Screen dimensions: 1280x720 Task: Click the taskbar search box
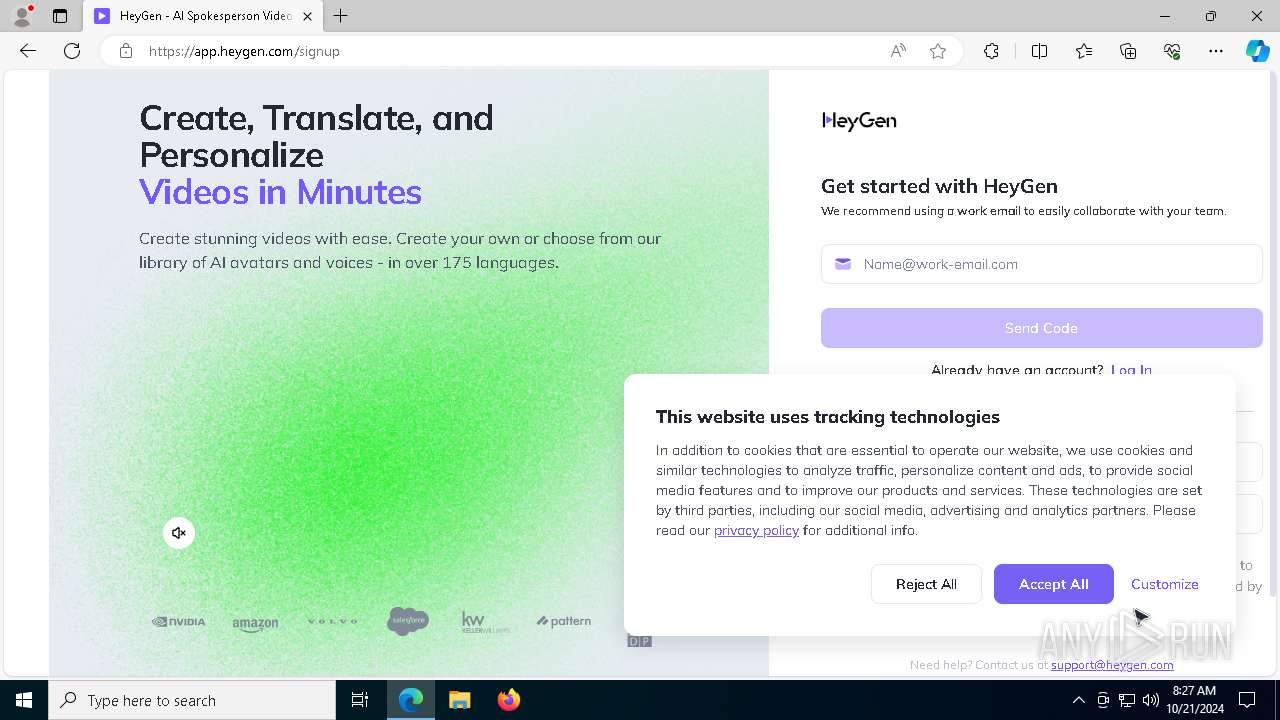click(x=192, y=700)
